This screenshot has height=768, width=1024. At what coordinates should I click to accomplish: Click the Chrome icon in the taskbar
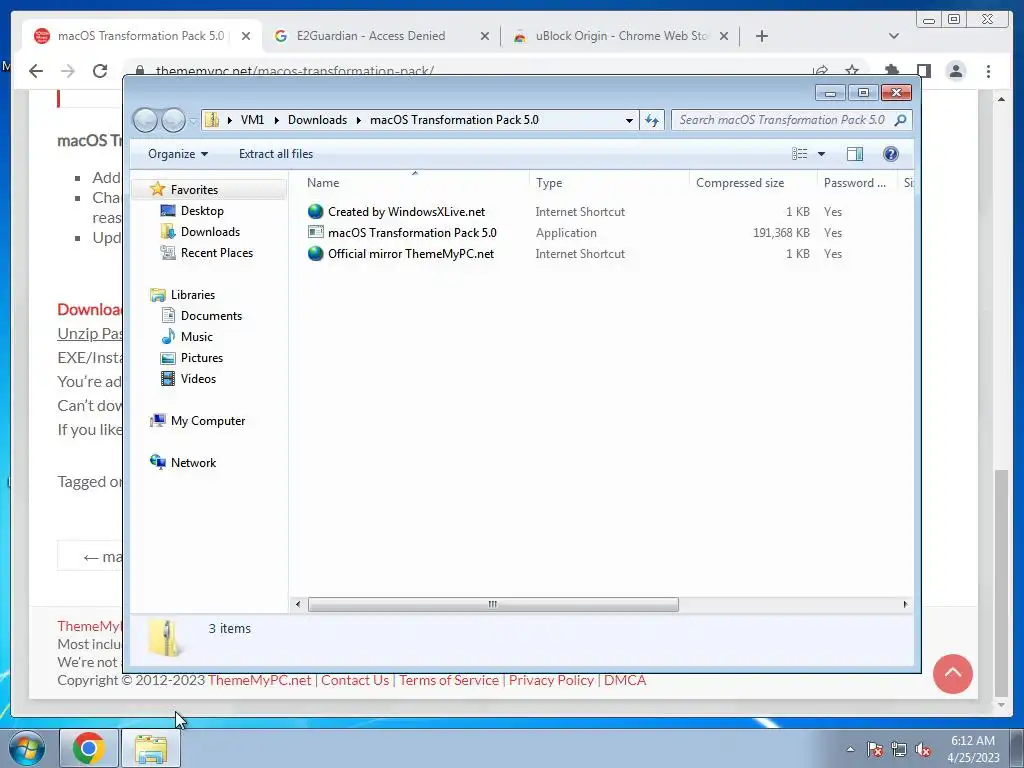[89, 748]
